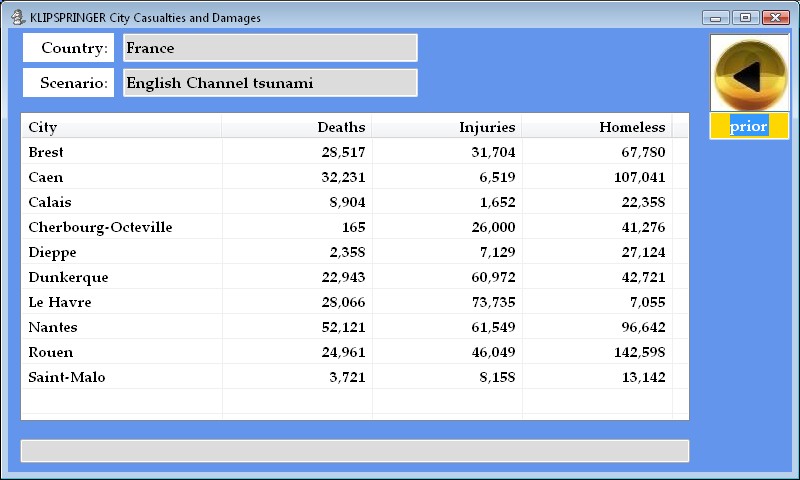Sort table by City column header

pyautogui.click(x=120, y=127)
